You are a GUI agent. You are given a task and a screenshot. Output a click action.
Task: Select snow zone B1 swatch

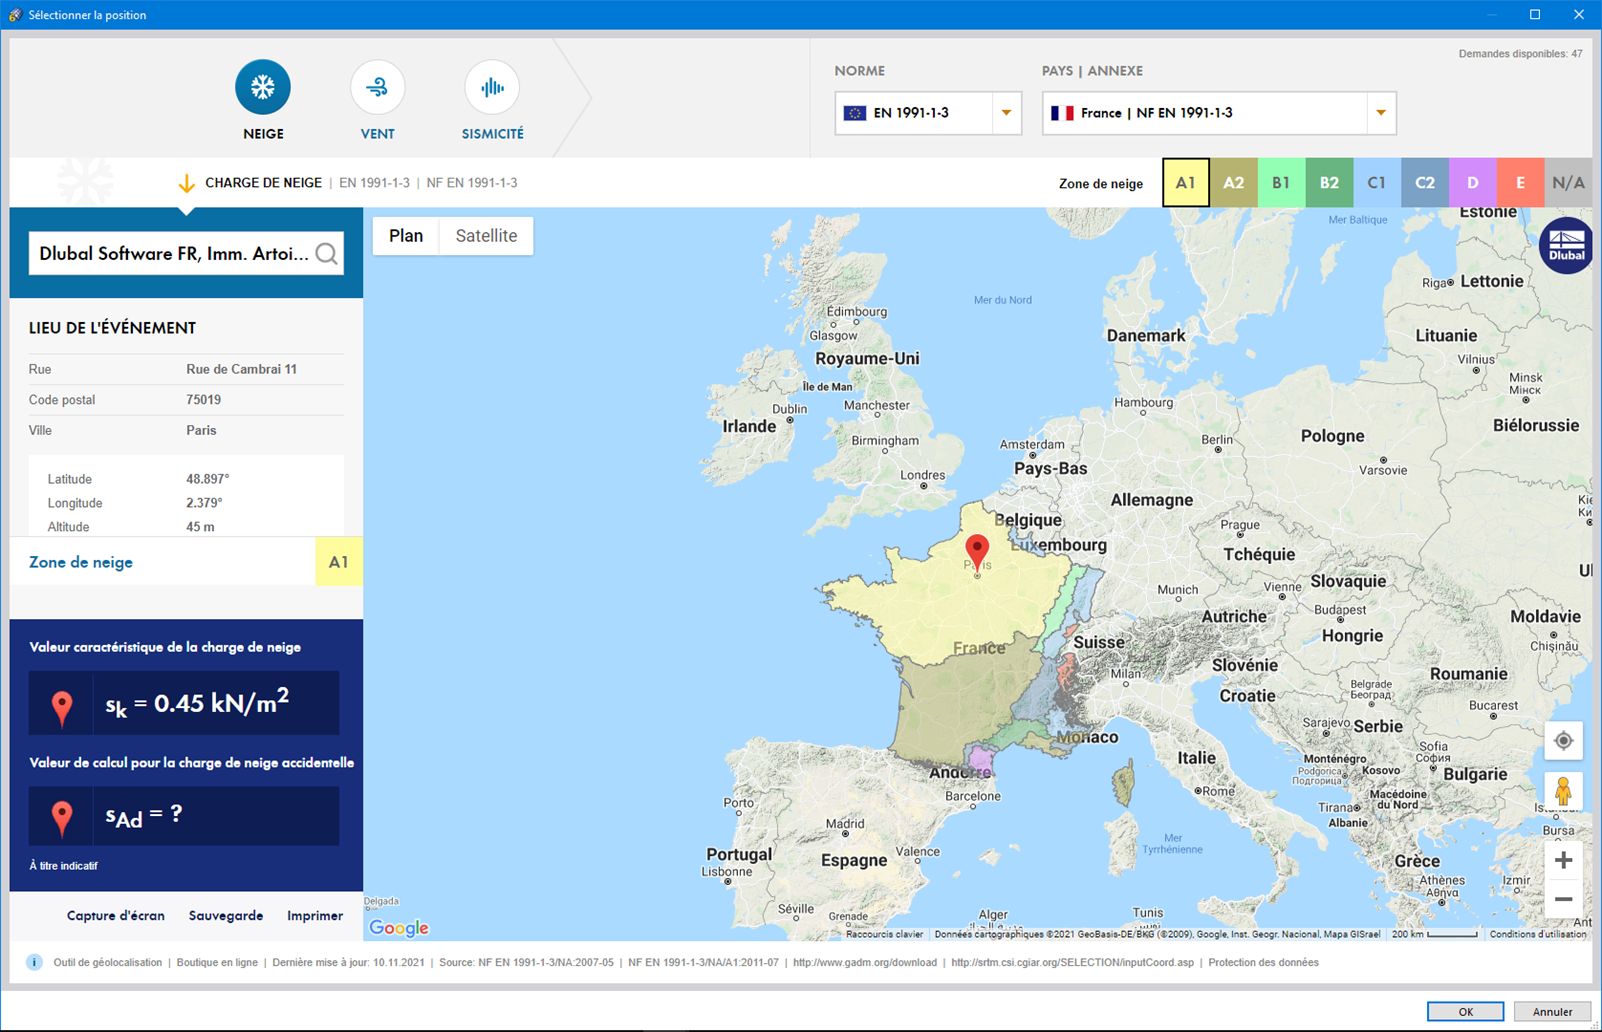coord(1281,183)
